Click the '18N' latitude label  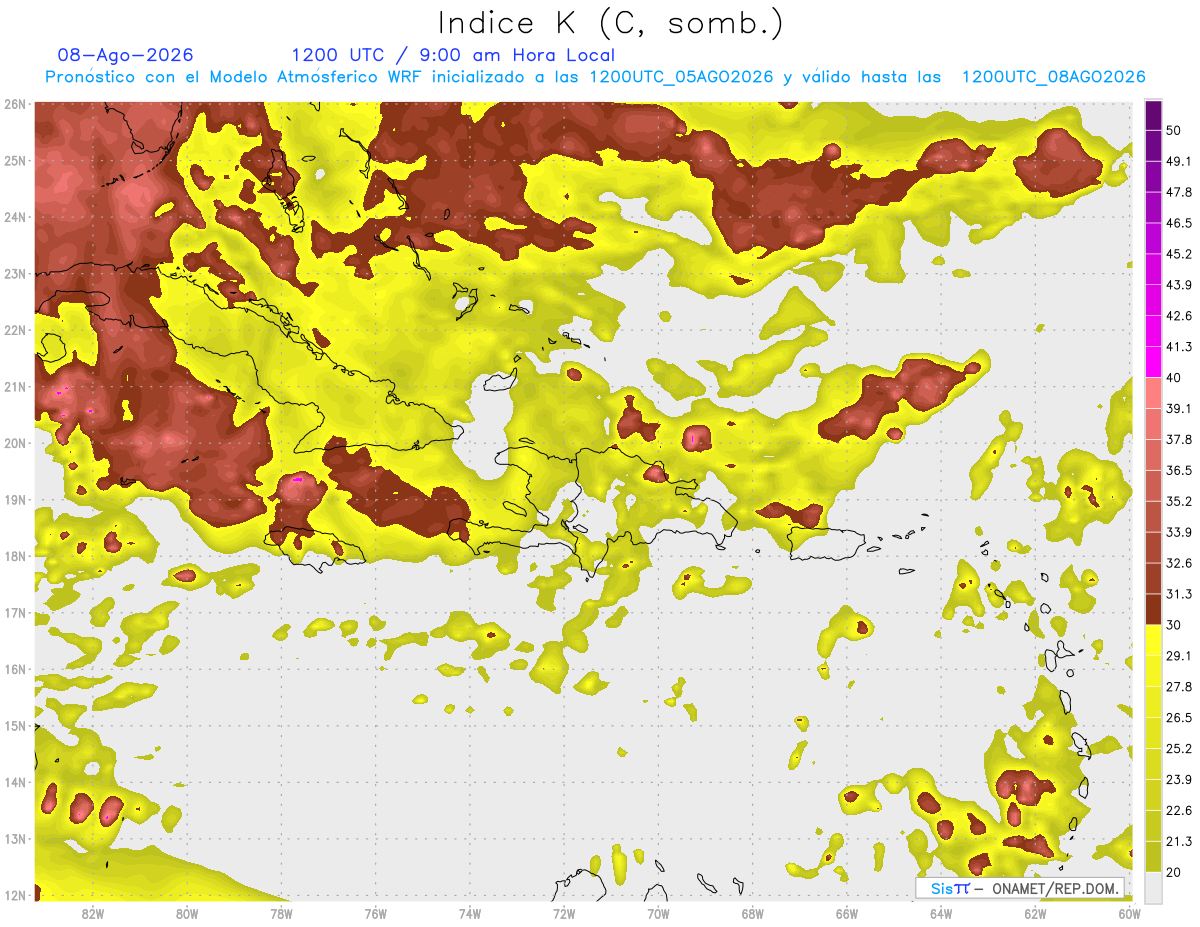(x=15, y=556)
